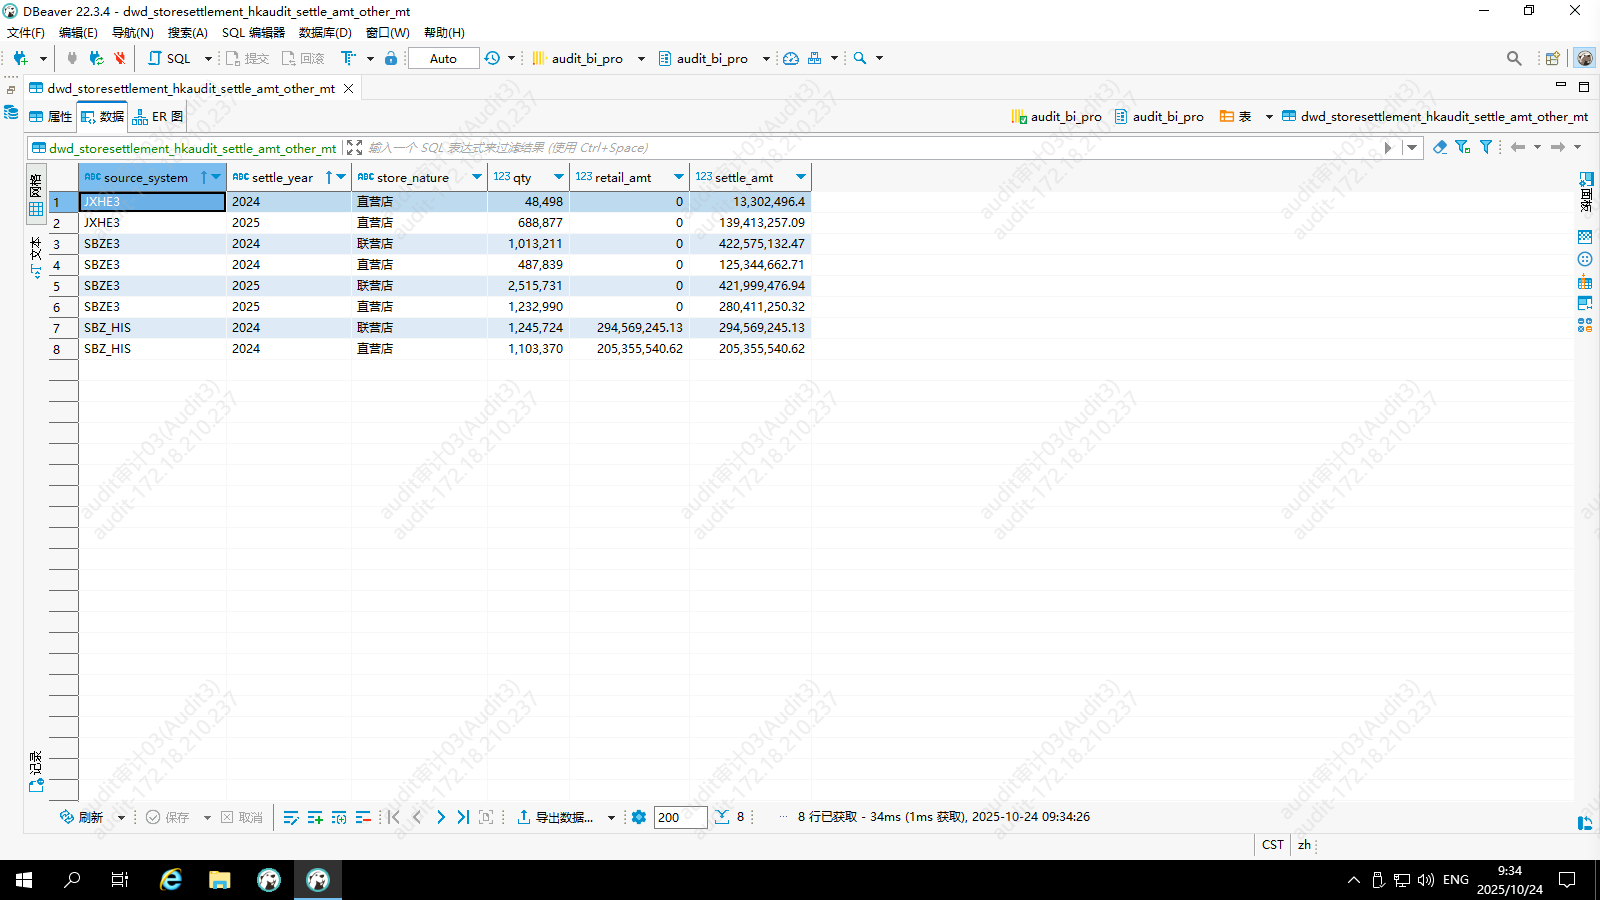This screenshot has width=1600, height=900.
Task: Click the new database connection plug icon
Action: point(20,58)
